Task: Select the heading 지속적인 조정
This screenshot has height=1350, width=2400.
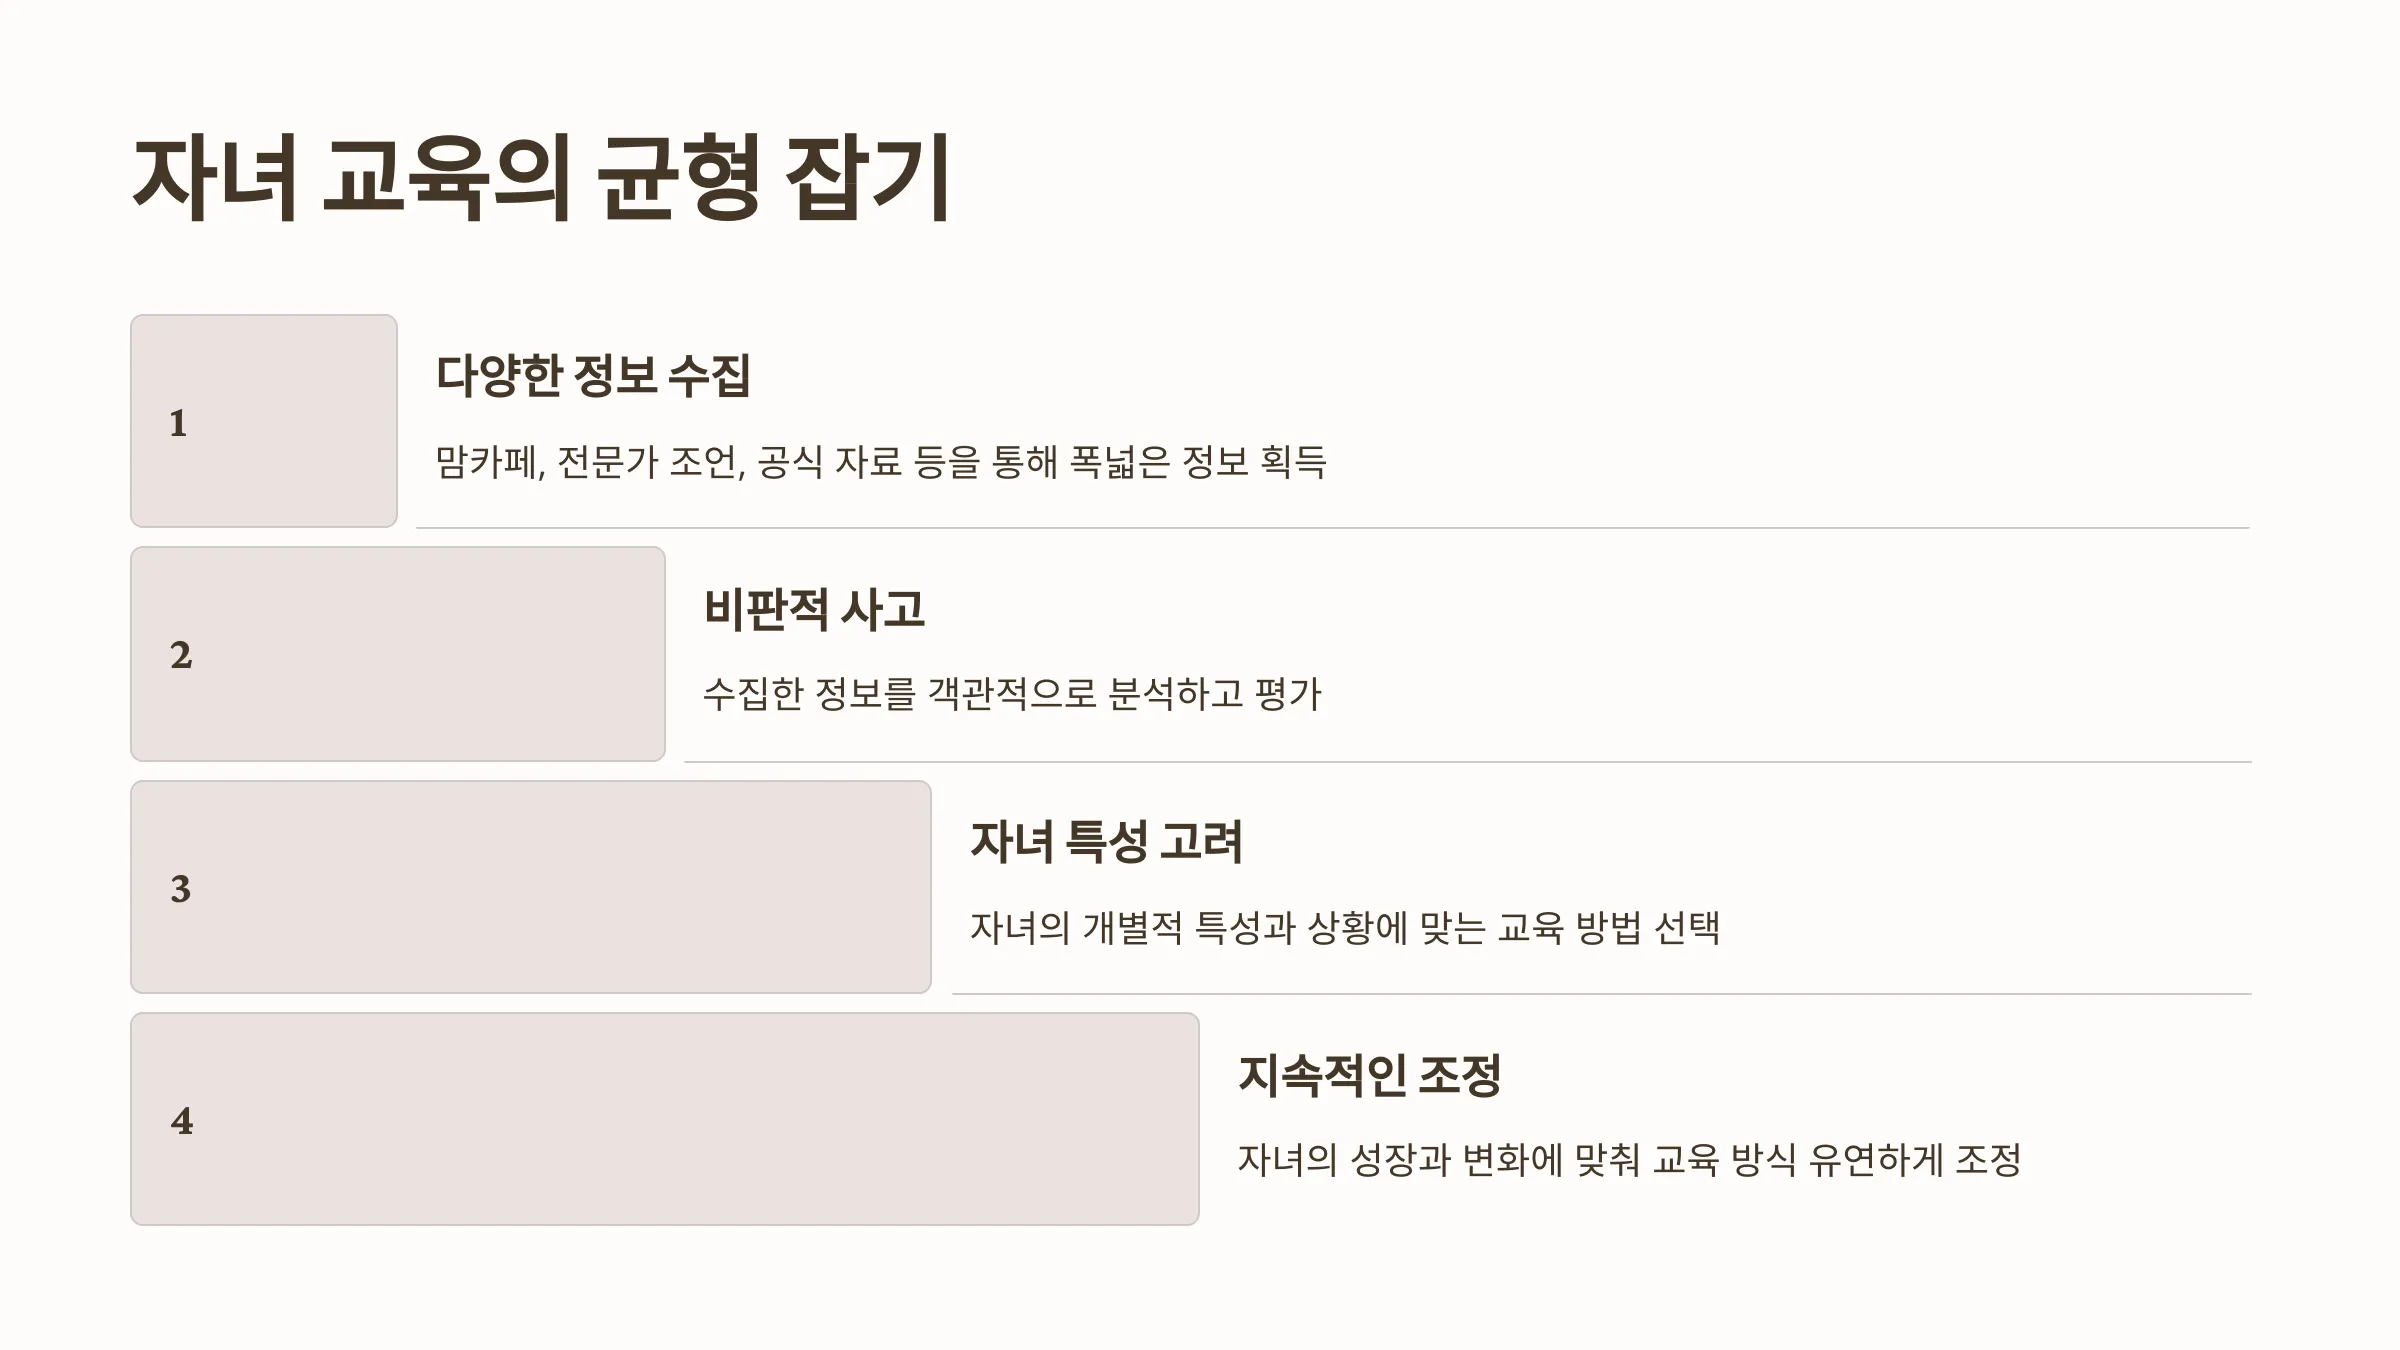Action: tap(1370, 1075)
